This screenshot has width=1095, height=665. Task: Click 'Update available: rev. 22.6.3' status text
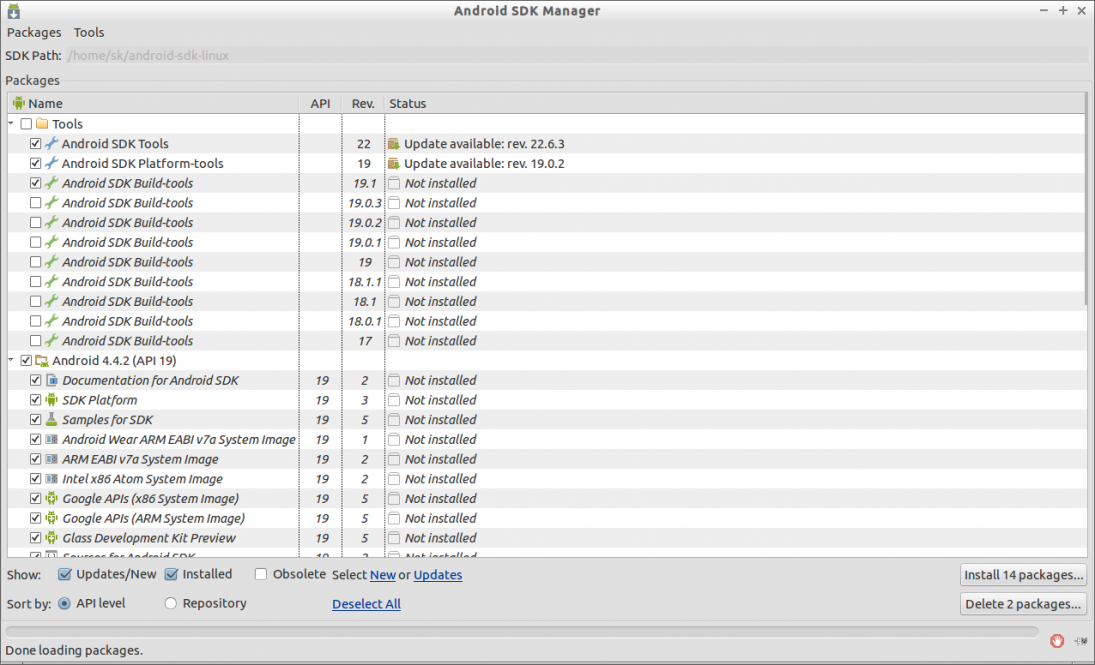click(485, 144)
